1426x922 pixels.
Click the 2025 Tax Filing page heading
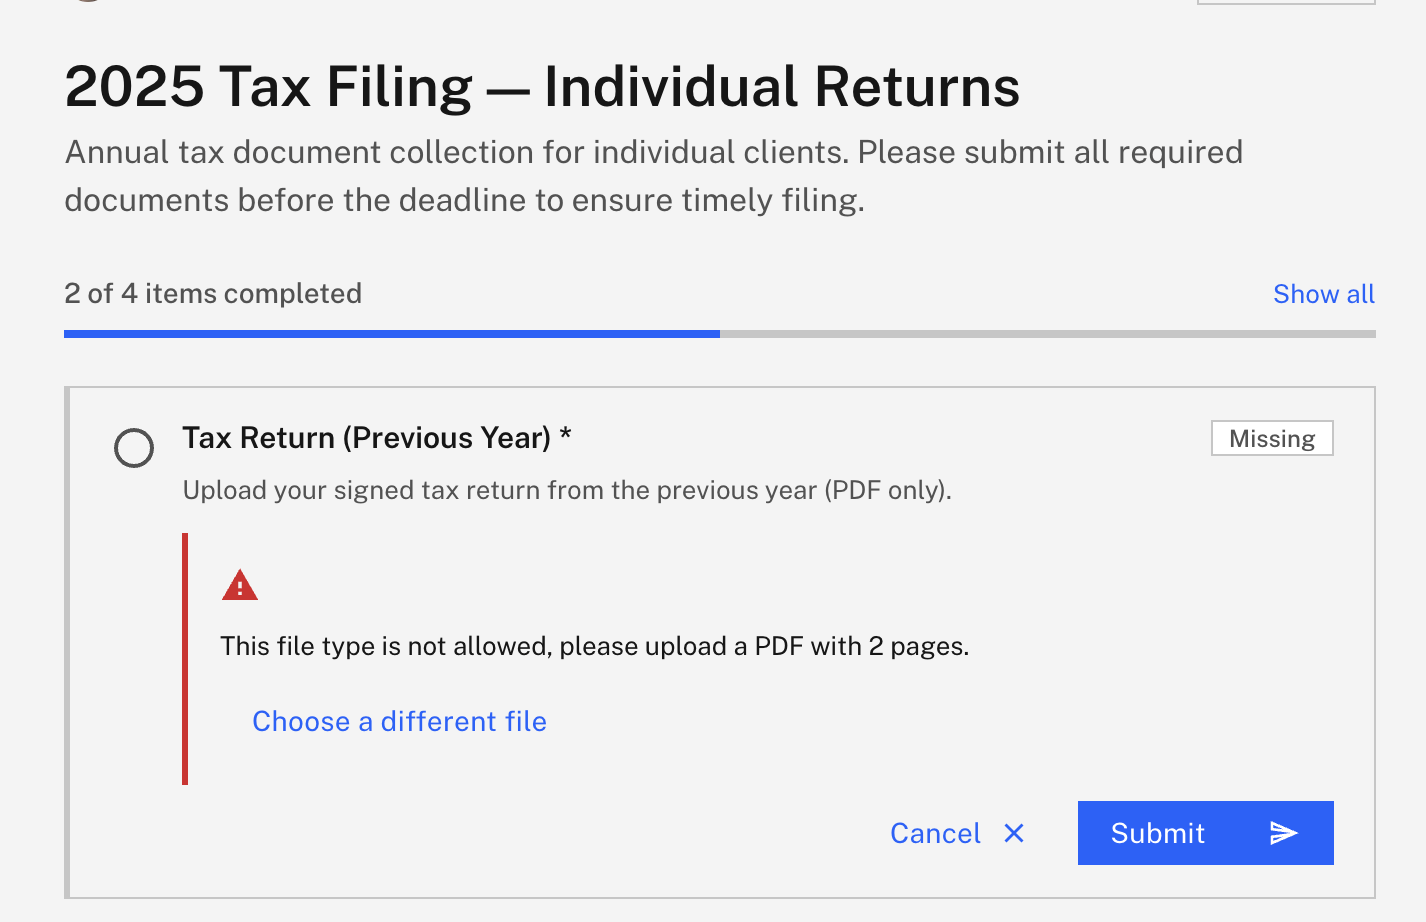(542, 87)
